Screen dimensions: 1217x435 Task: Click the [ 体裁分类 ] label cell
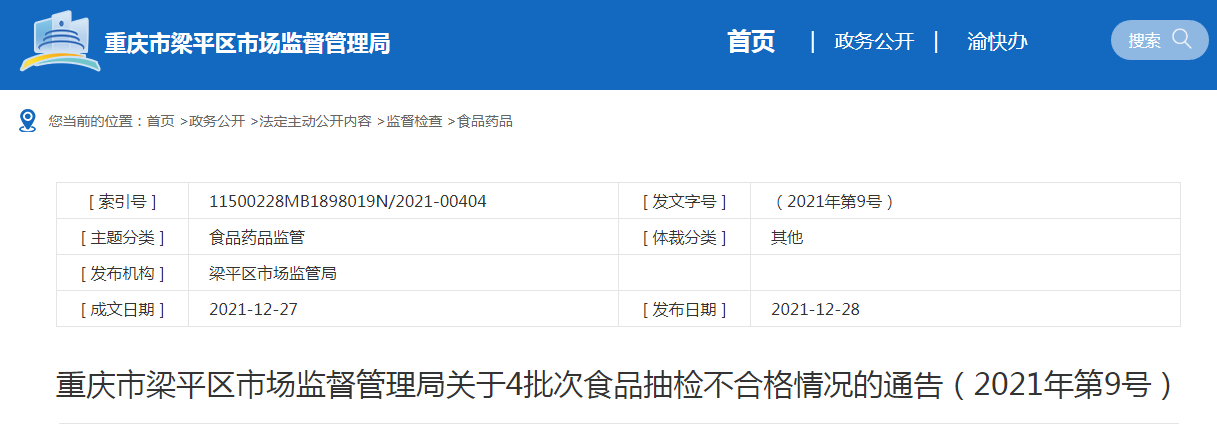point(684,237)
